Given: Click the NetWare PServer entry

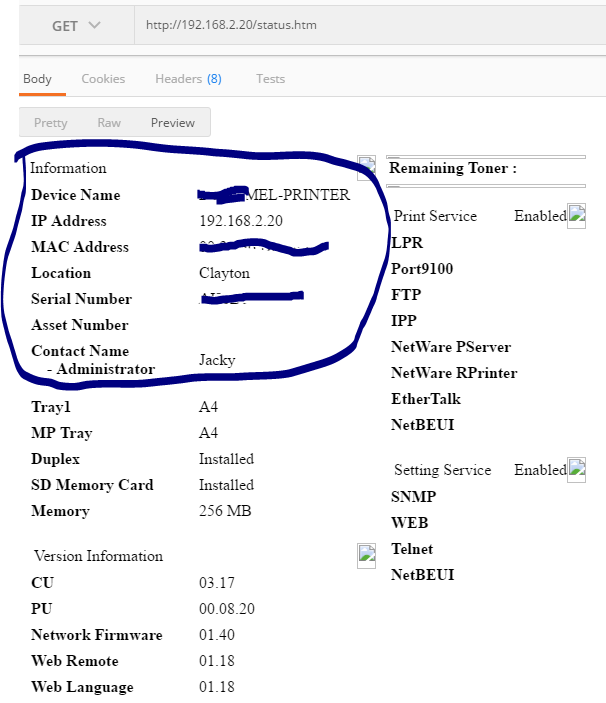Looking at the screenshot, I should coord(451,347).
